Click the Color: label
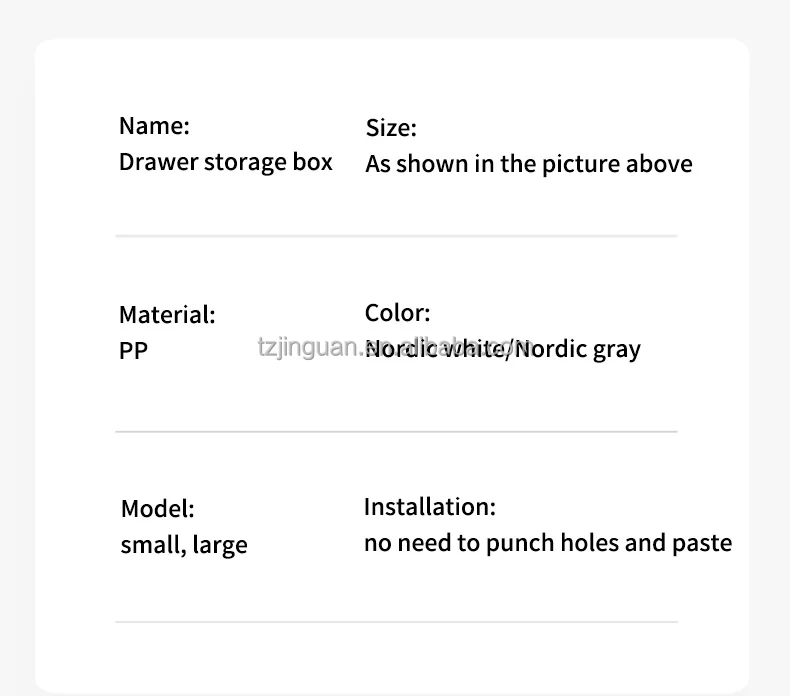 398,312
